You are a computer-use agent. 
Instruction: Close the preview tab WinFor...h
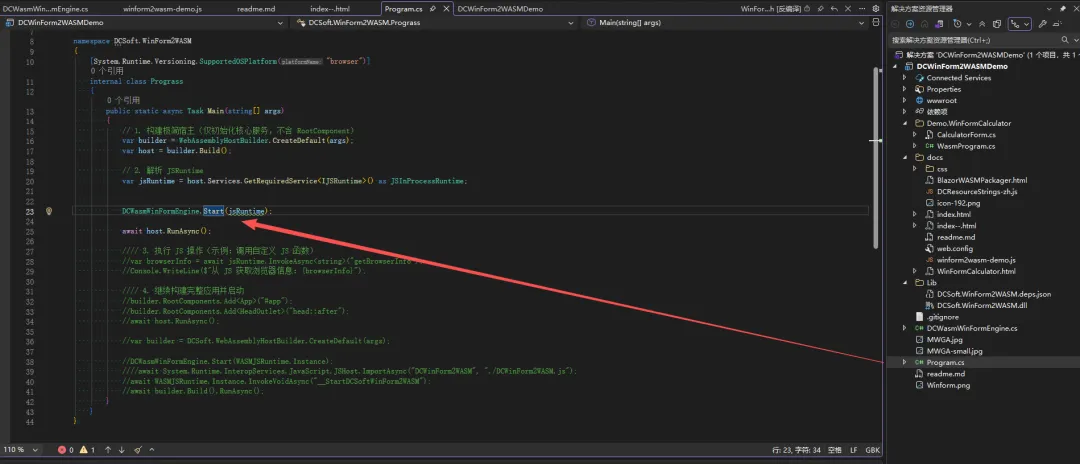pos(848,9)
